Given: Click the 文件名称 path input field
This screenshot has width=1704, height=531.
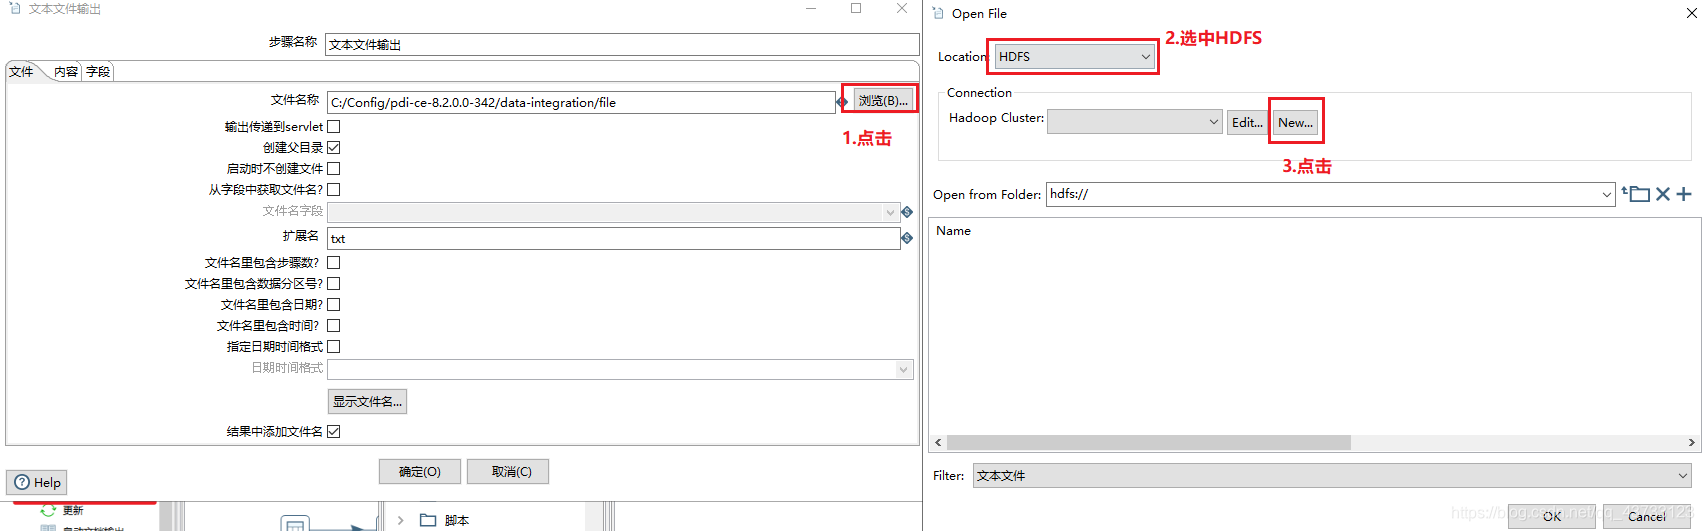Looking at the screenshot, I should (x=581, y=102).
